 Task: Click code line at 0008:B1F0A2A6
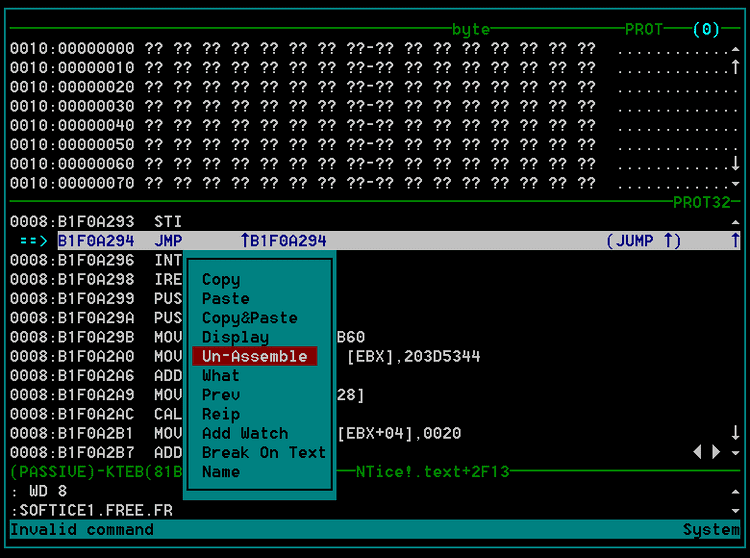coord(96,376)
